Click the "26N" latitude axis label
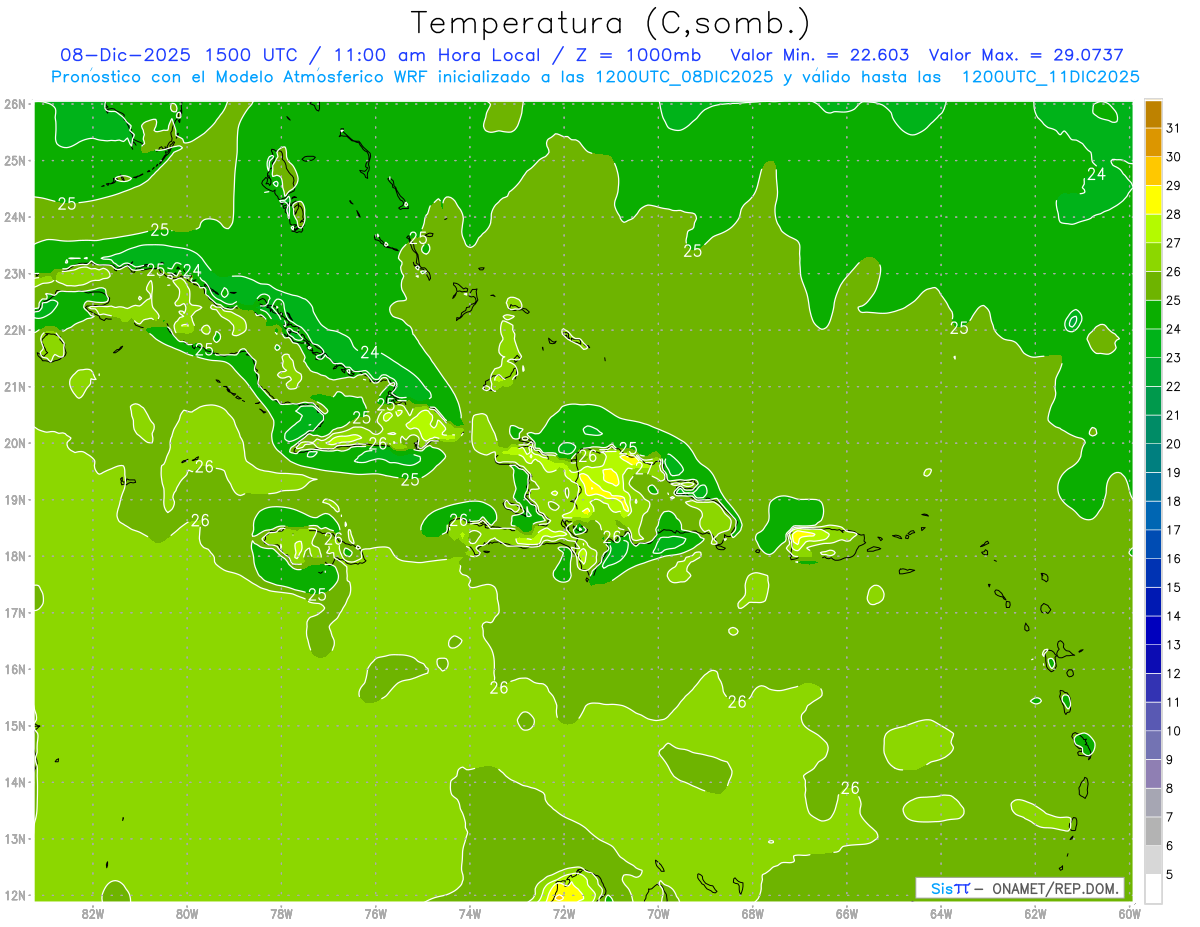 pyautogui.click(x=14, y=104)
